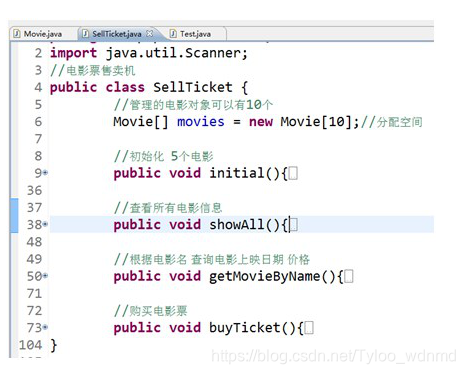Expand folded showAll() method at line 38
This screenshot has width=465, height=374.
click(x=45, y=224)
